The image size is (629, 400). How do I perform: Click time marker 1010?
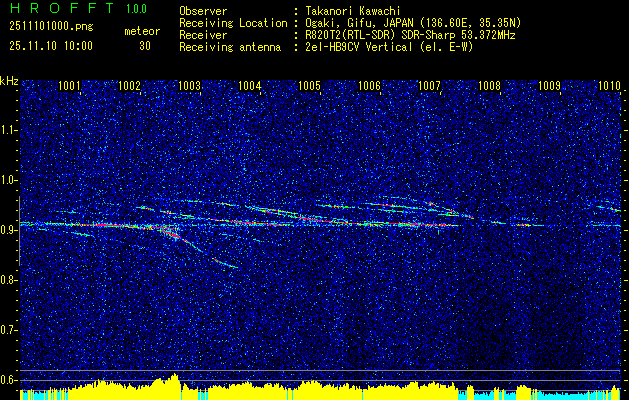tap(609, 85)
